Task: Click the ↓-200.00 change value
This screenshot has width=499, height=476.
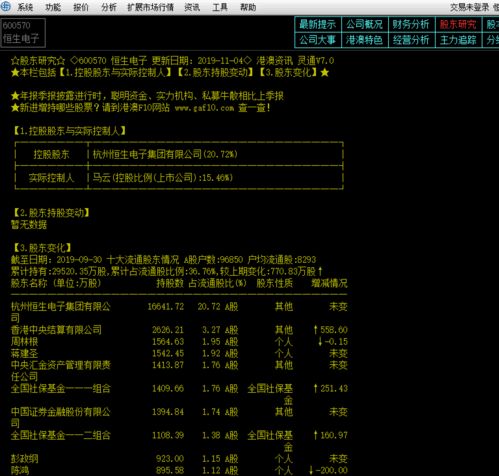Action: pyautogui.click(x=328, y=470)
